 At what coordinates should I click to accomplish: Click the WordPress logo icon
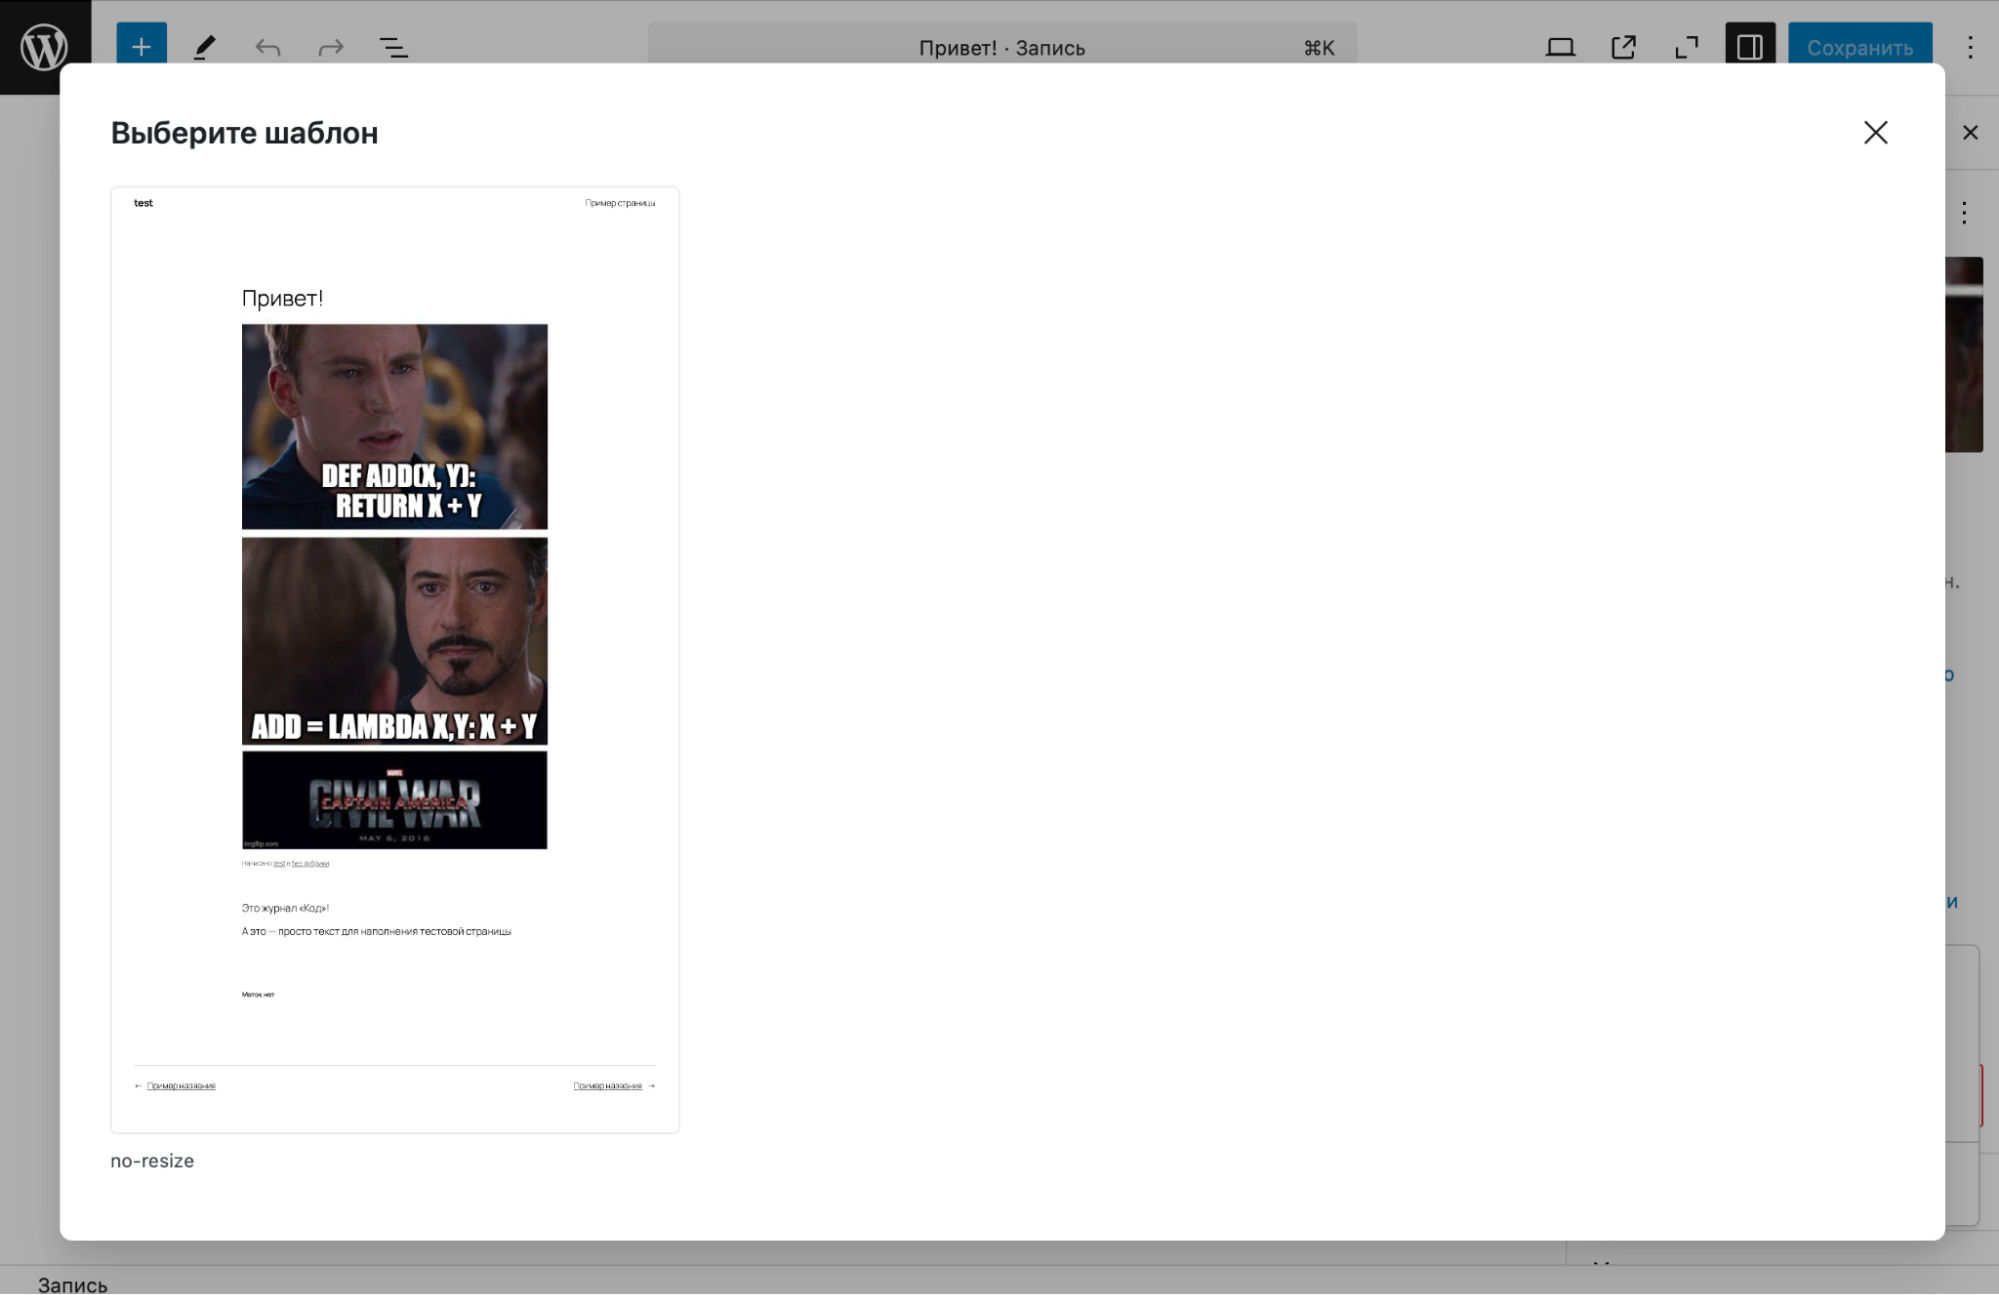pos(45,46)
